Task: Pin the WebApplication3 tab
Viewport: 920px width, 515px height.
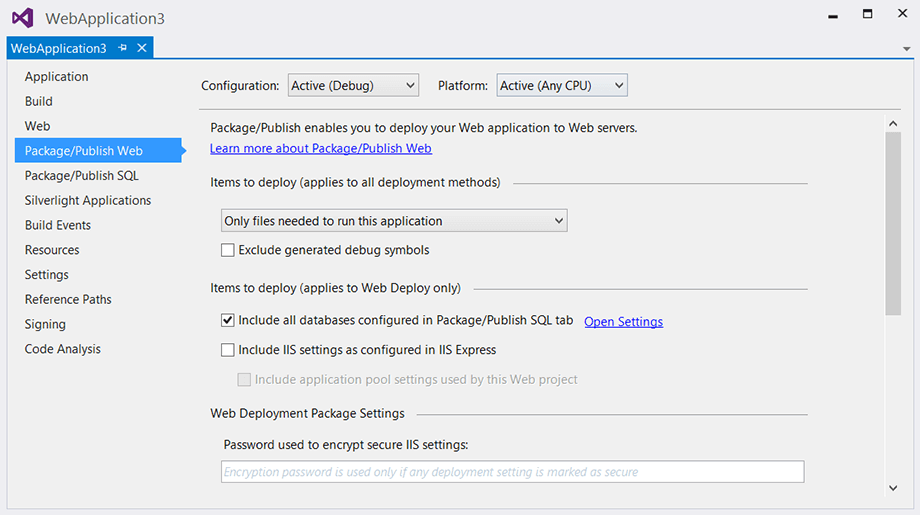Action: [122, 48]
